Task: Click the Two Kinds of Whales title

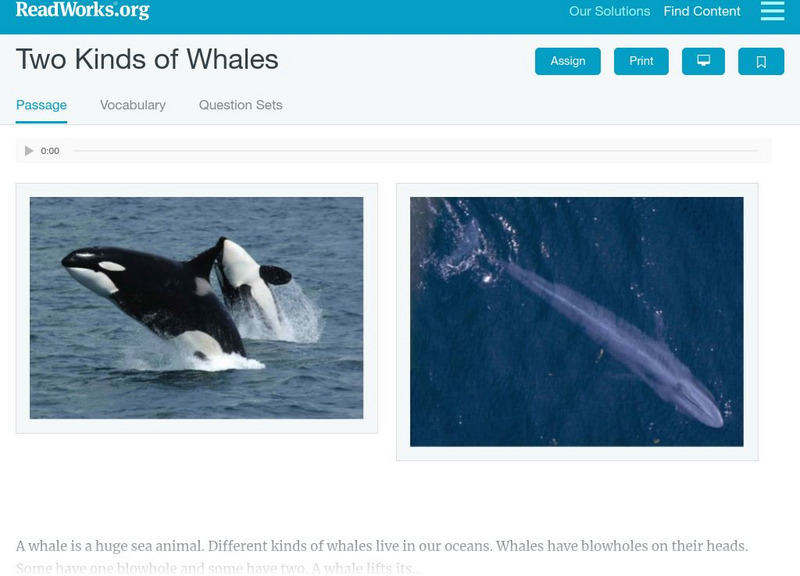Action: tap(147, 59)
